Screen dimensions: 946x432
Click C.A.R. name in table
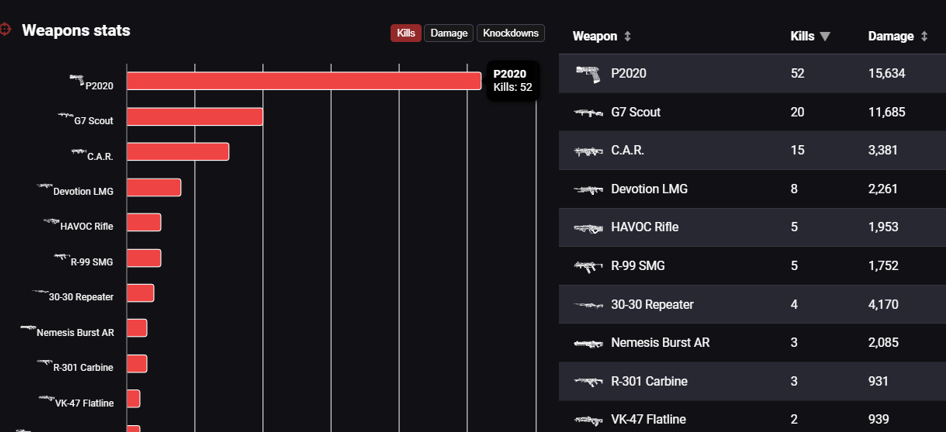coord(627,150)
